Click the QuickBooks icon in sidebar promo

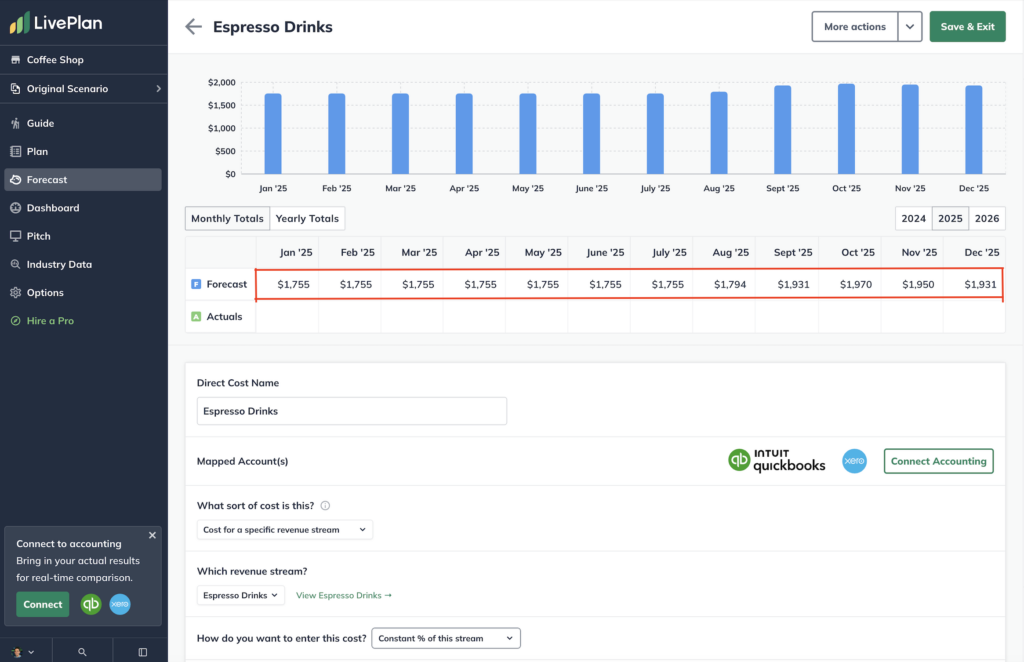tap(91, 604)
